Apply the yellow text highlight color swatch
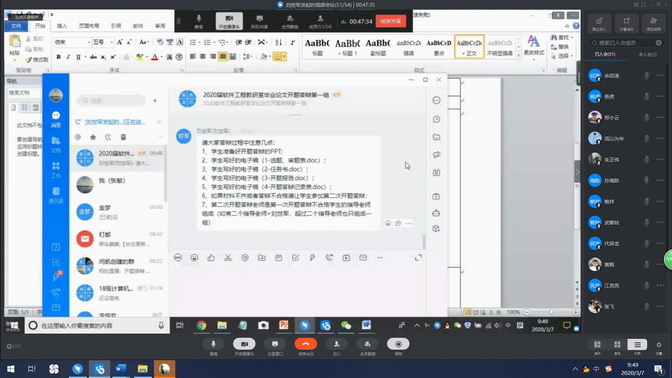Image resolution: width=672 pixels, height=378 pixels. pyautogui.click(x=140, y=57)
